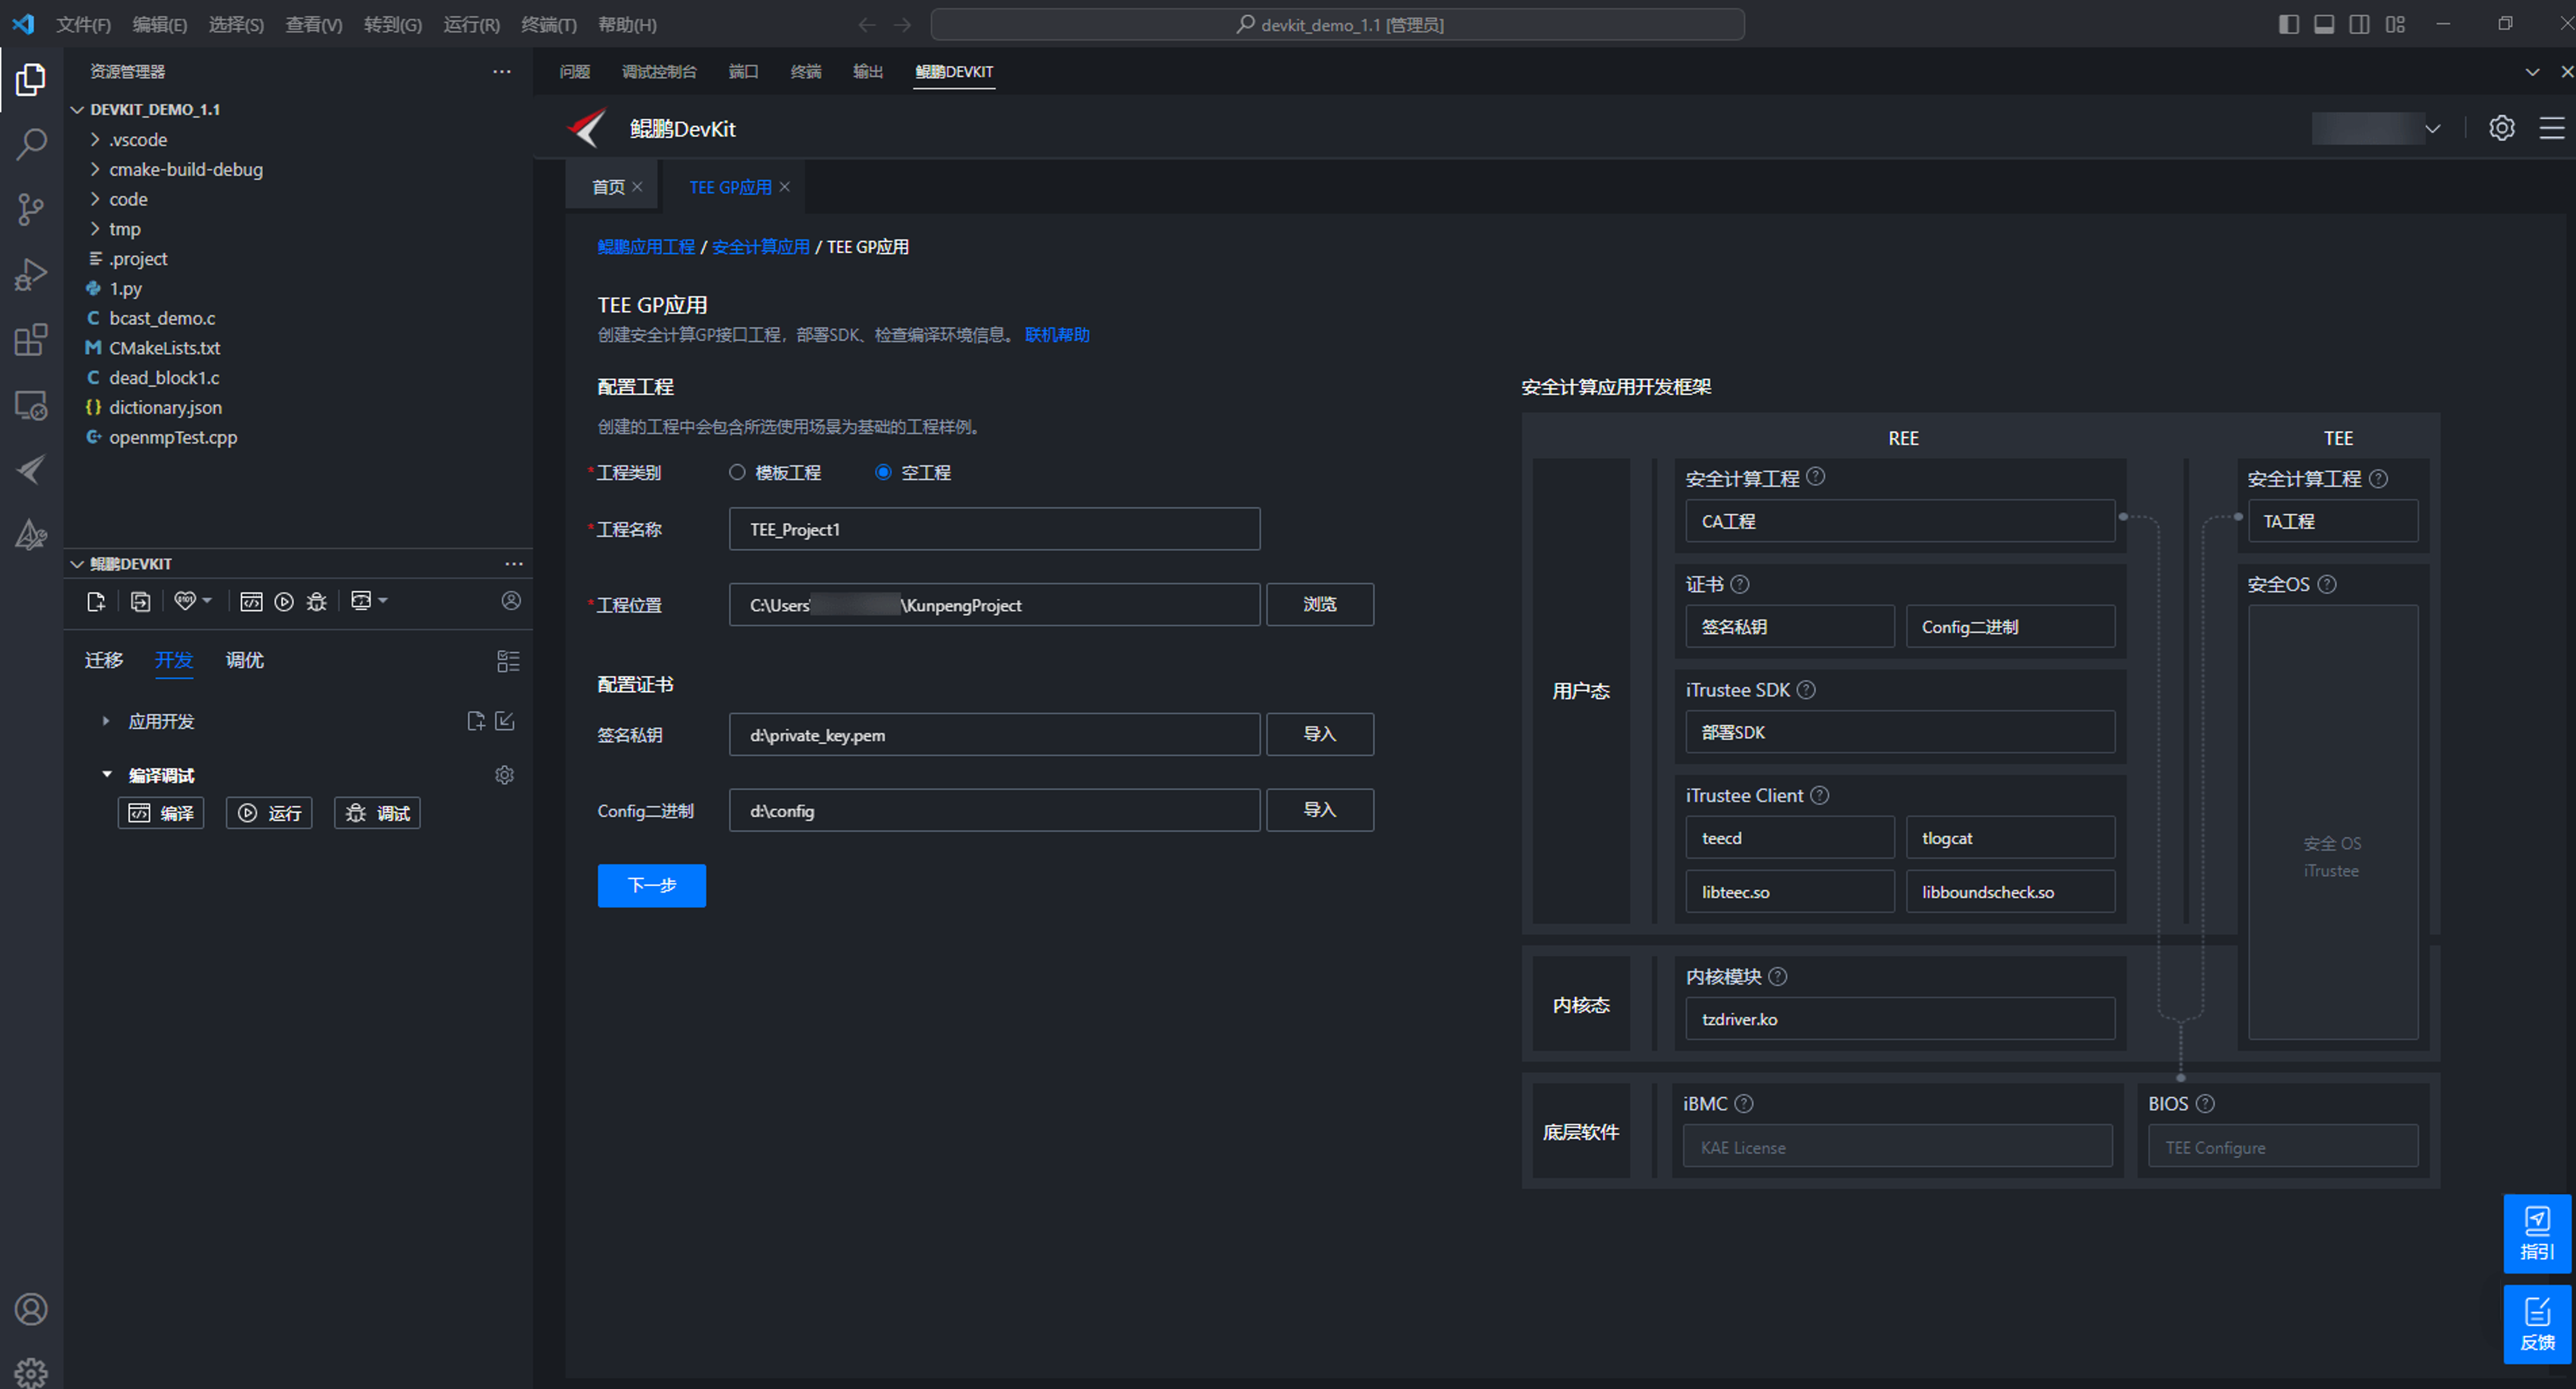2576x1389 pixels.
Task: Open the 文件(F) menu
Action: pyautogui.click(x=83, y=24)
